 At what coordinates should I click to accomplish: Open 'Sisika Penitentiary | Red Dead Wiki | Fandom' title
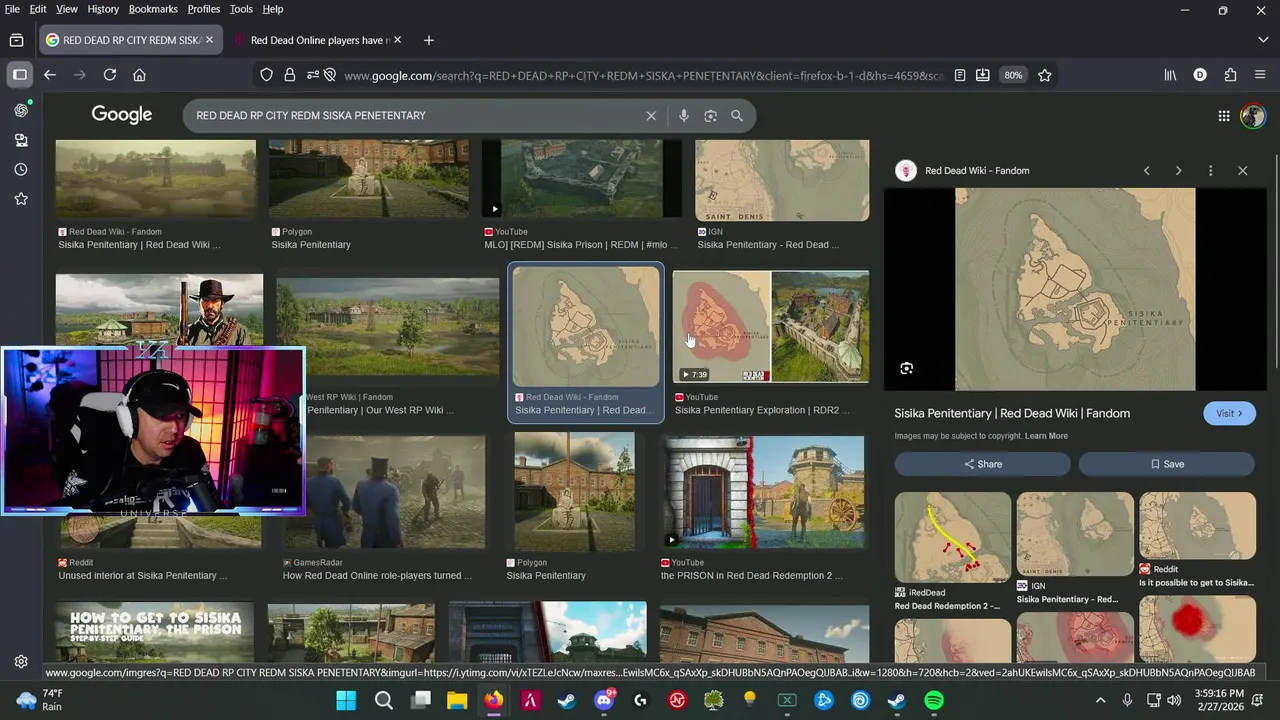[1012, 413]
